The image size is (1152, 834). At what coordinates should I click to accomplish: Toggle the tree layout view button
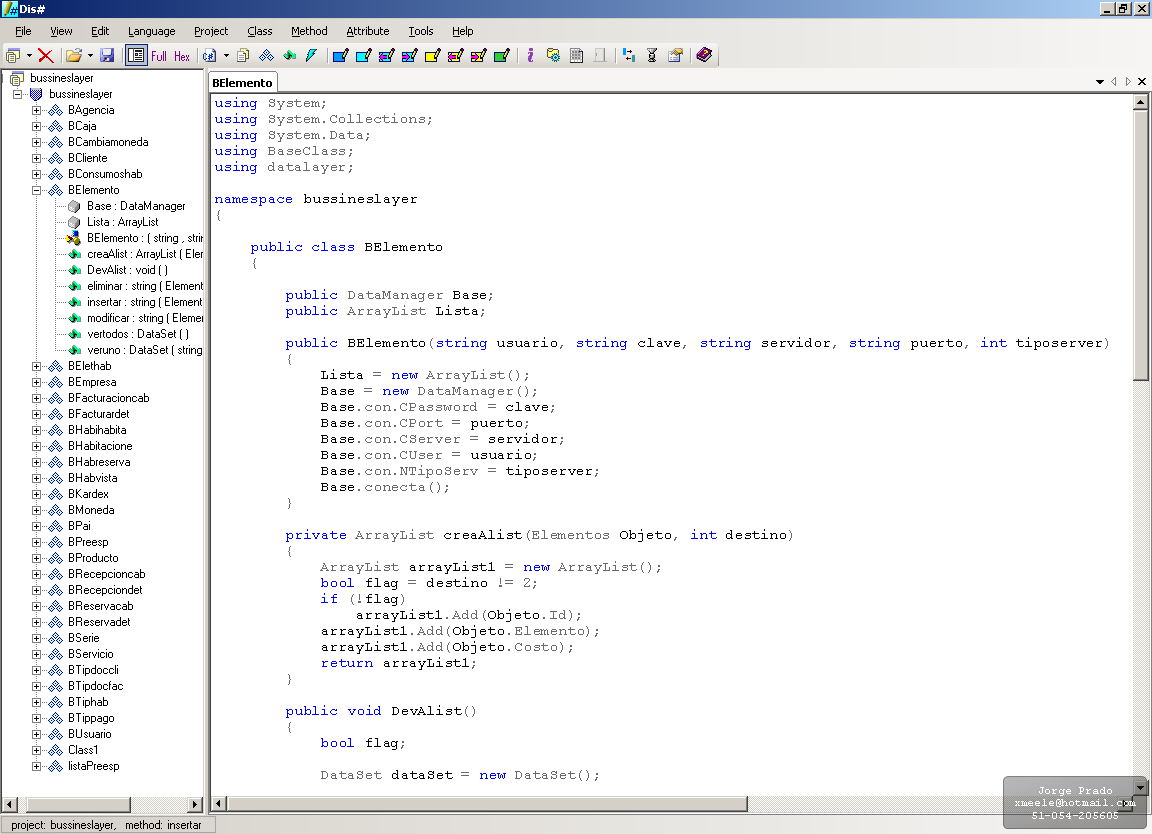pyautogui.click(x=136, y=56)
